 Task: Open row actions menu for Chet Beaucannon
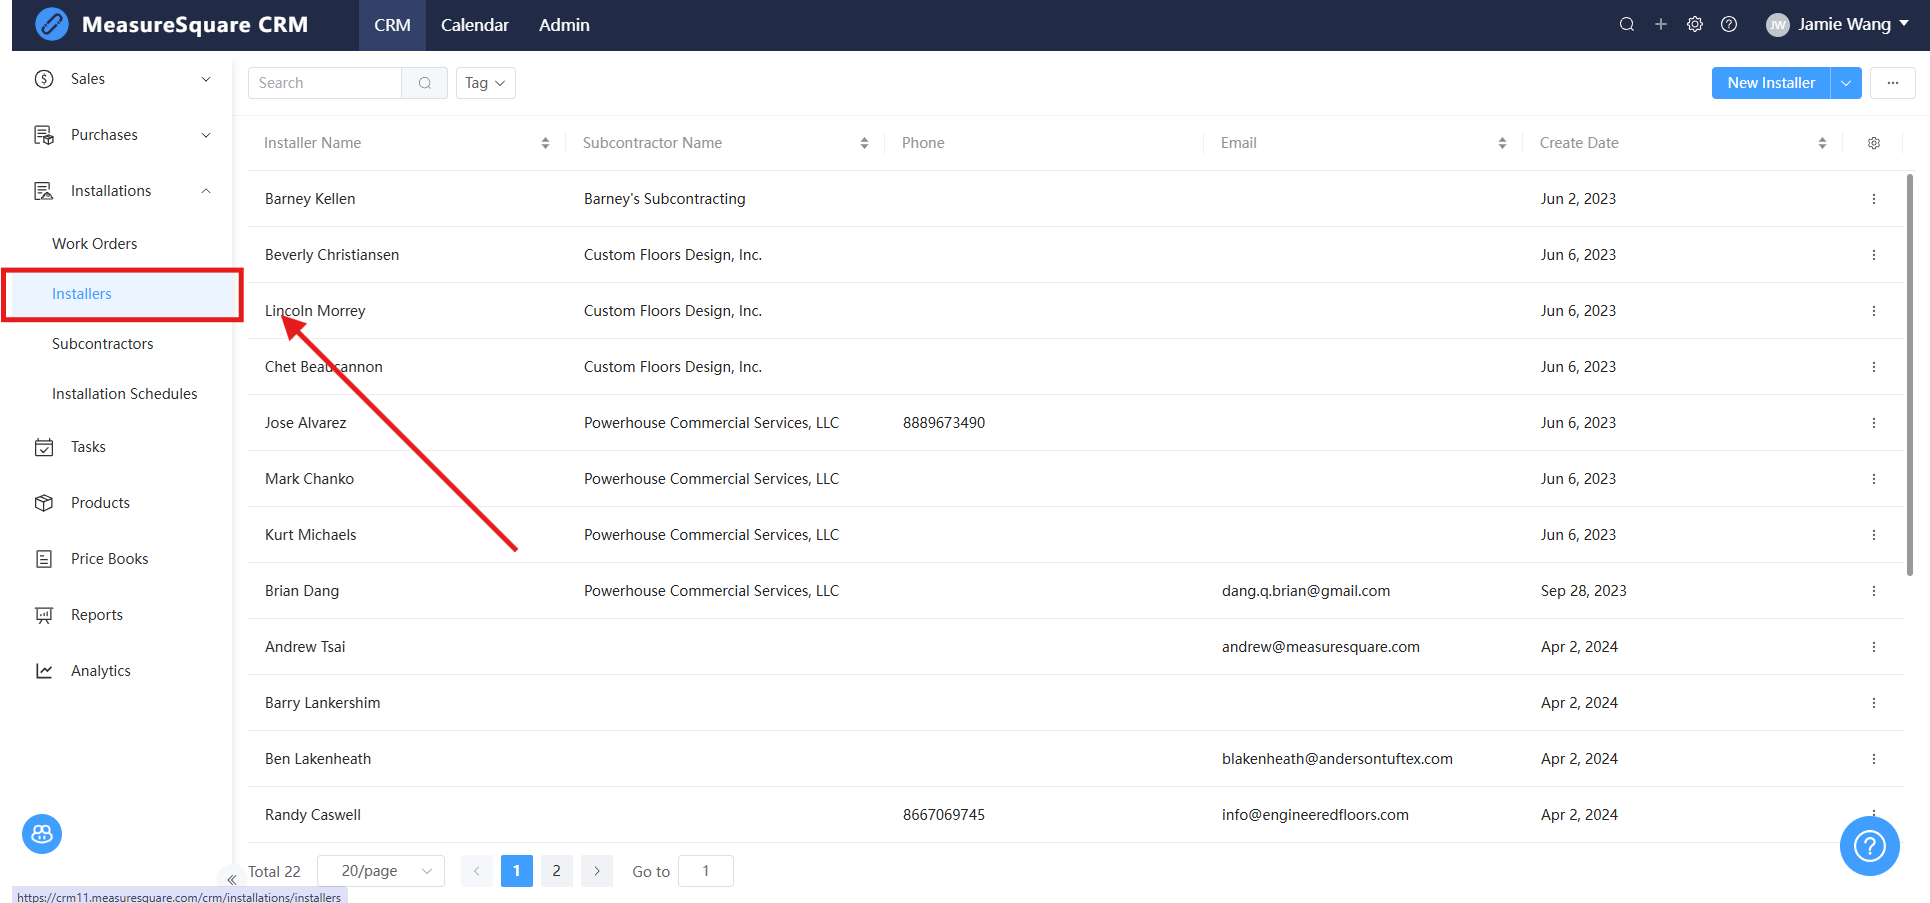click(x=1874, y=367)
